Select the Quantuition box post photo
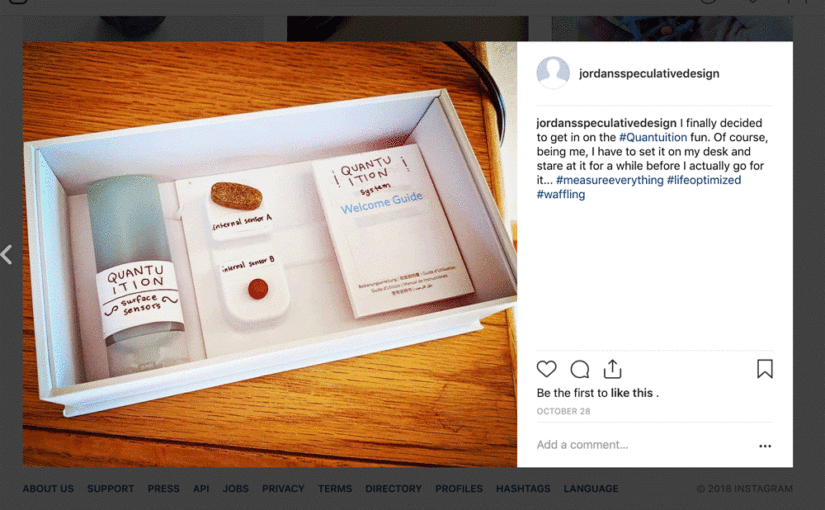This screenshot has height=510, width=825. (x=270, y=254)
